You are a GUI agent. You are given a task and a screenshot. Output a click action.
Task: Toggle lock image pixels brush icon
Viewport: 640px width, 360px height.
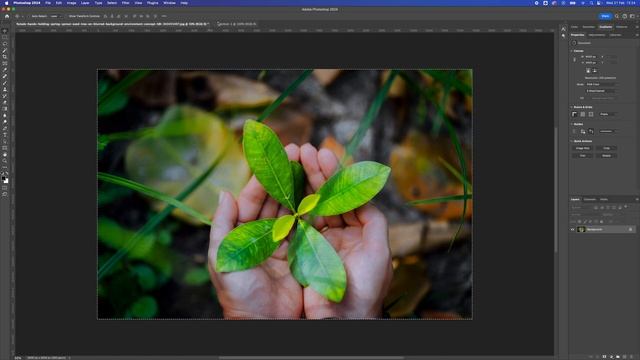[585, 221]
